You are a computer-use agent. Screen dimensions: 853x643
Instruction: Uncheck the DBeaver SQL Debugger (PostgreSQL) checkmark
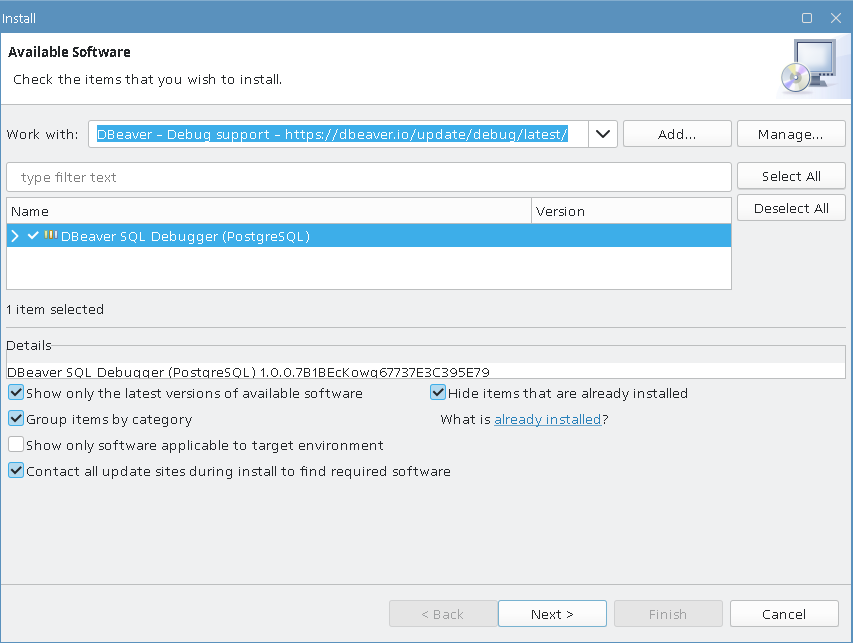click(x=33, y=236)
